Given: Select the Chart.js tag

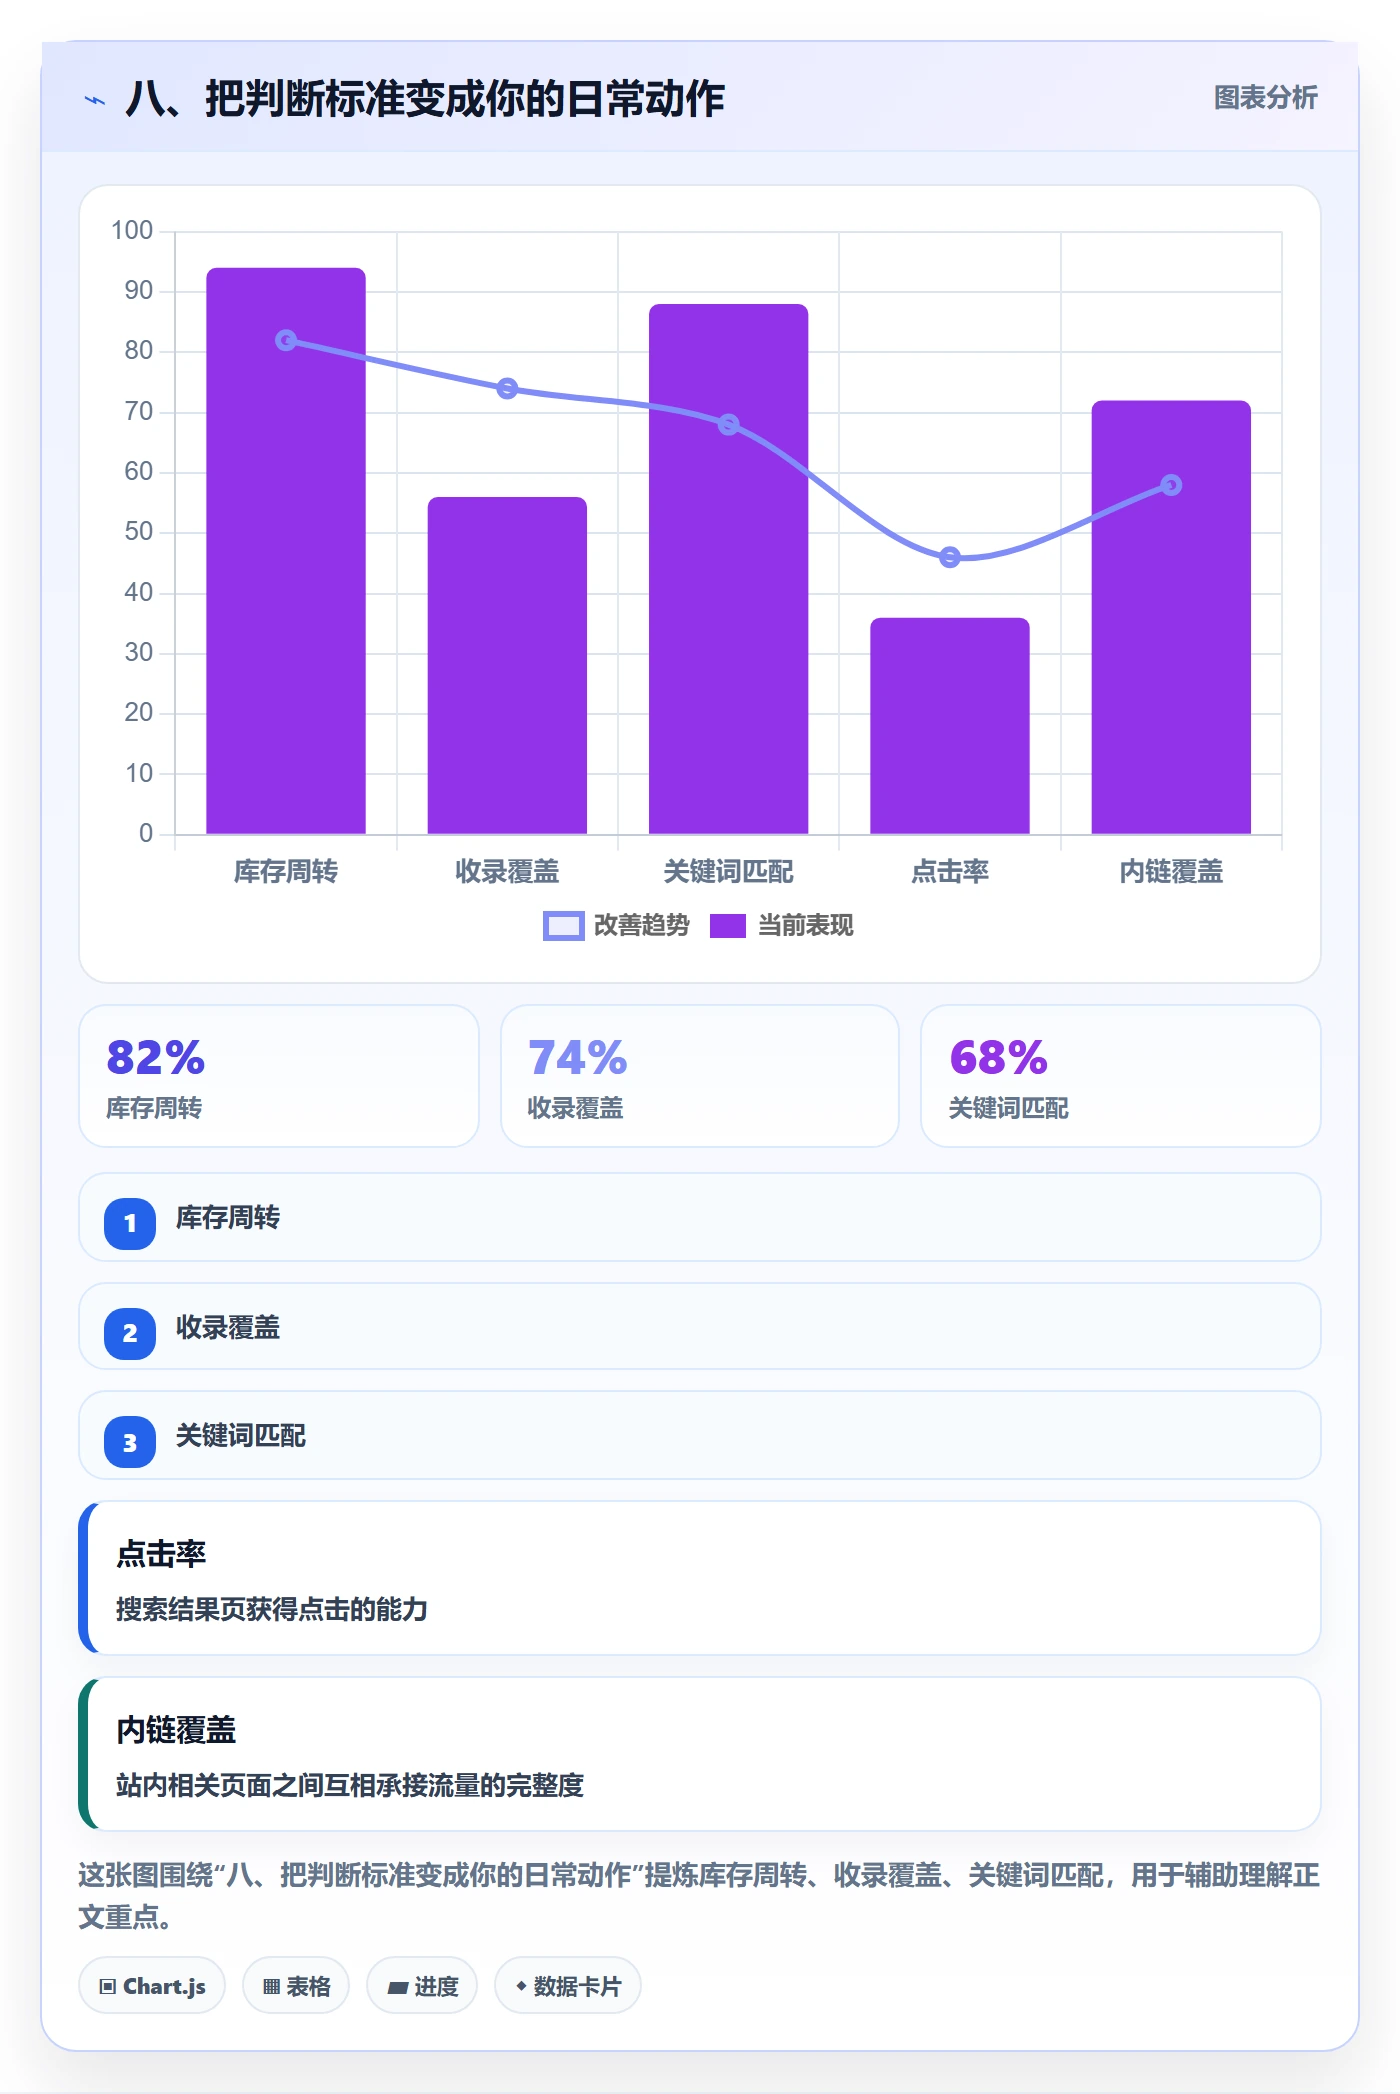Looking at the screenshot, I should (152, 1986).
